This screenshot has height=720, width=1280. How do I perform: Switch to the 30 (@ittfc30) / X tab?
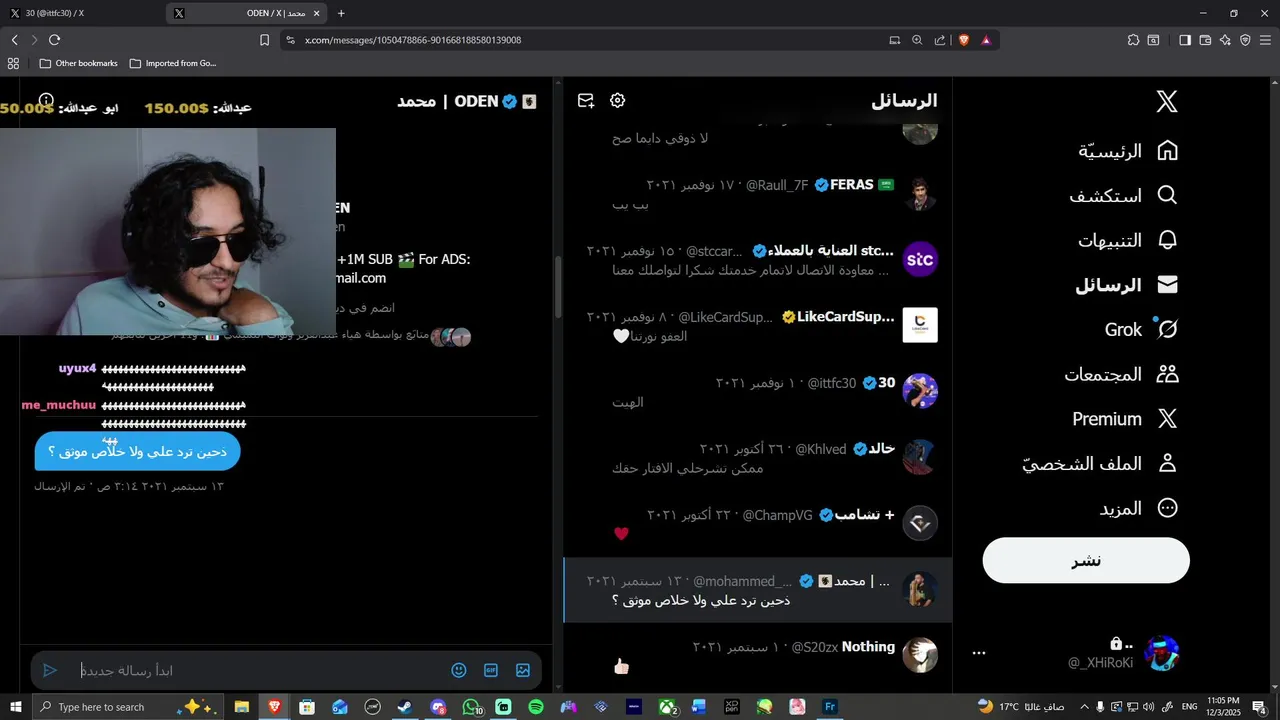[x=80, y=13]
